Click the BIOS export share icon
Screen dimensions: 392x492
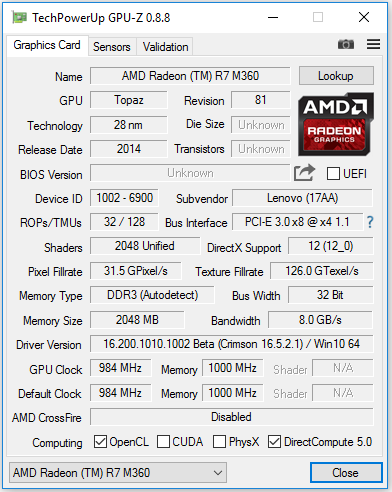click(304, 173)
